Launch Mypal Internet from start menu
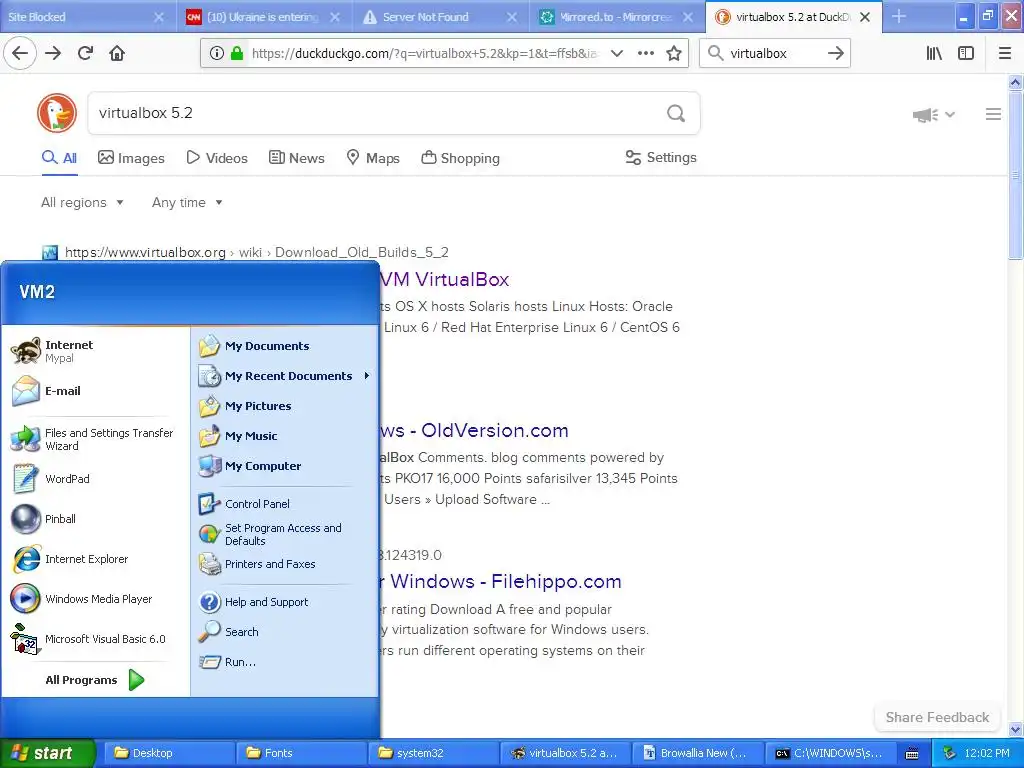 [95, 351]
